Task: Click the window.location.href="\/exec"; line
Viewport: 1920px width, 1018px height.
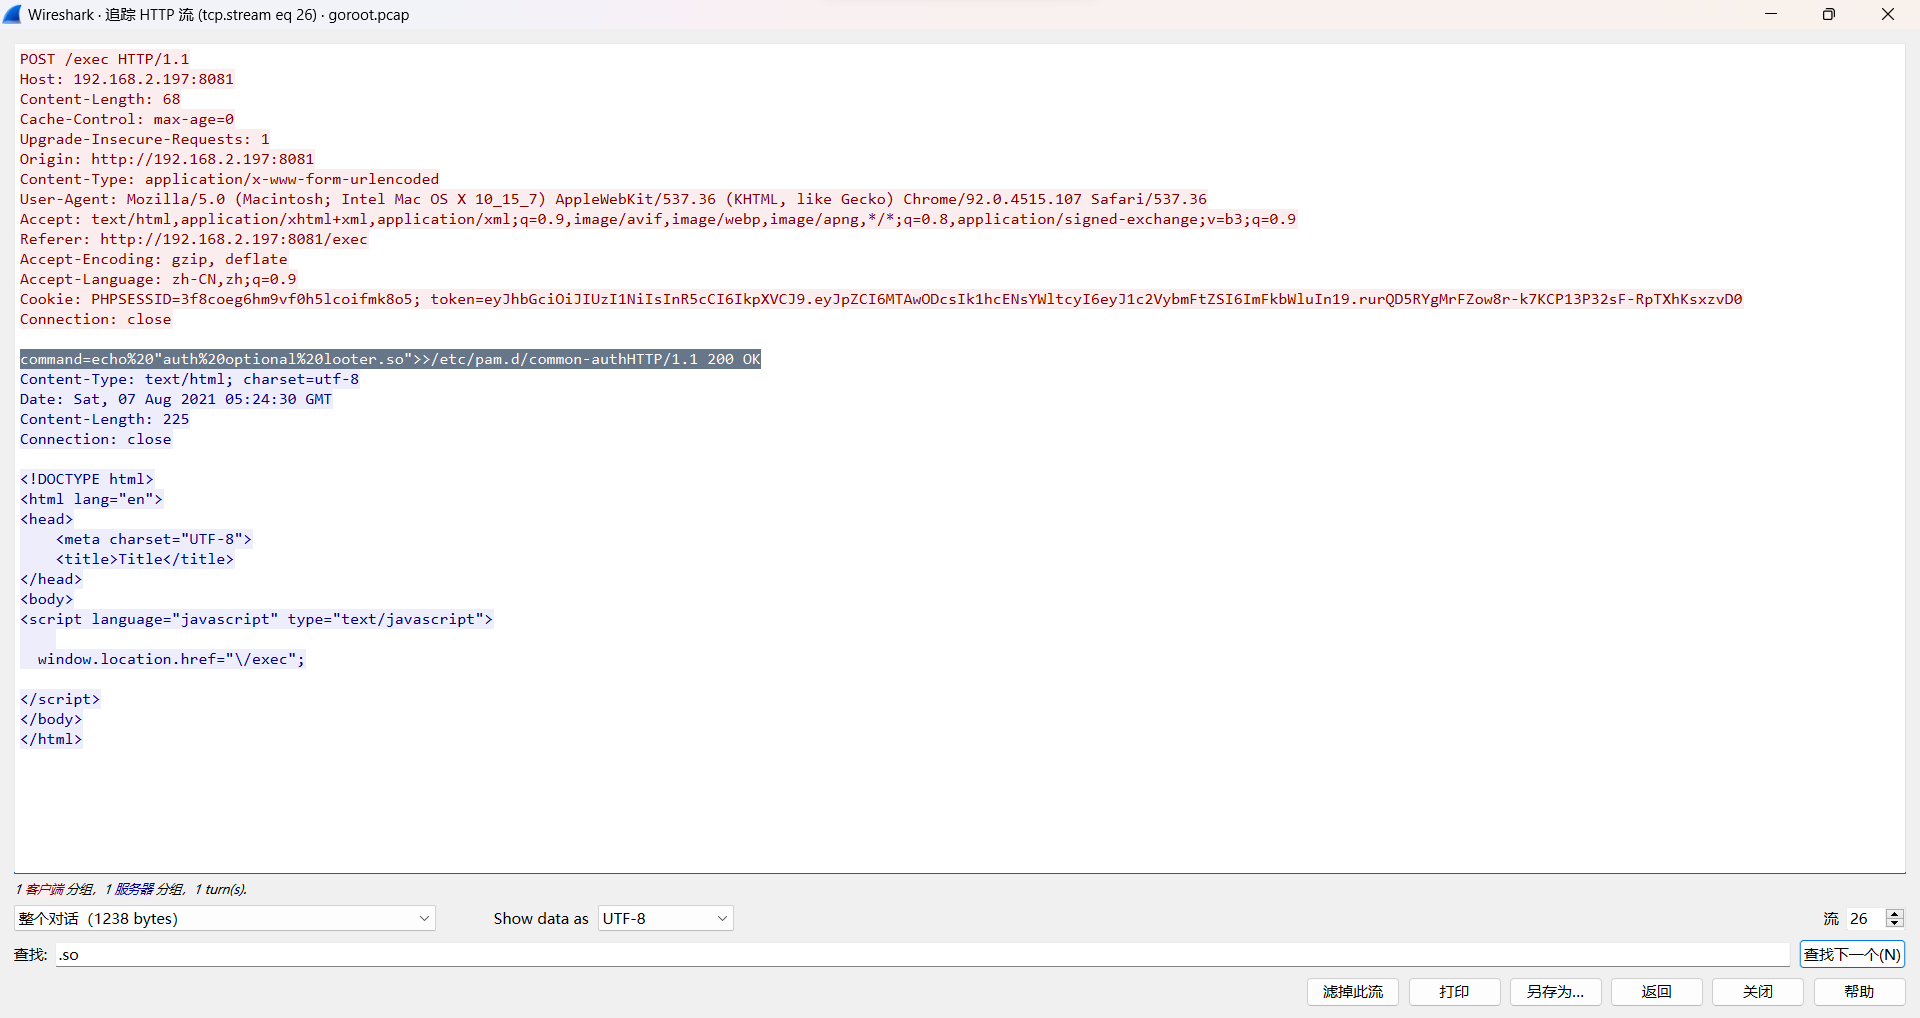Action: [172, 659]
